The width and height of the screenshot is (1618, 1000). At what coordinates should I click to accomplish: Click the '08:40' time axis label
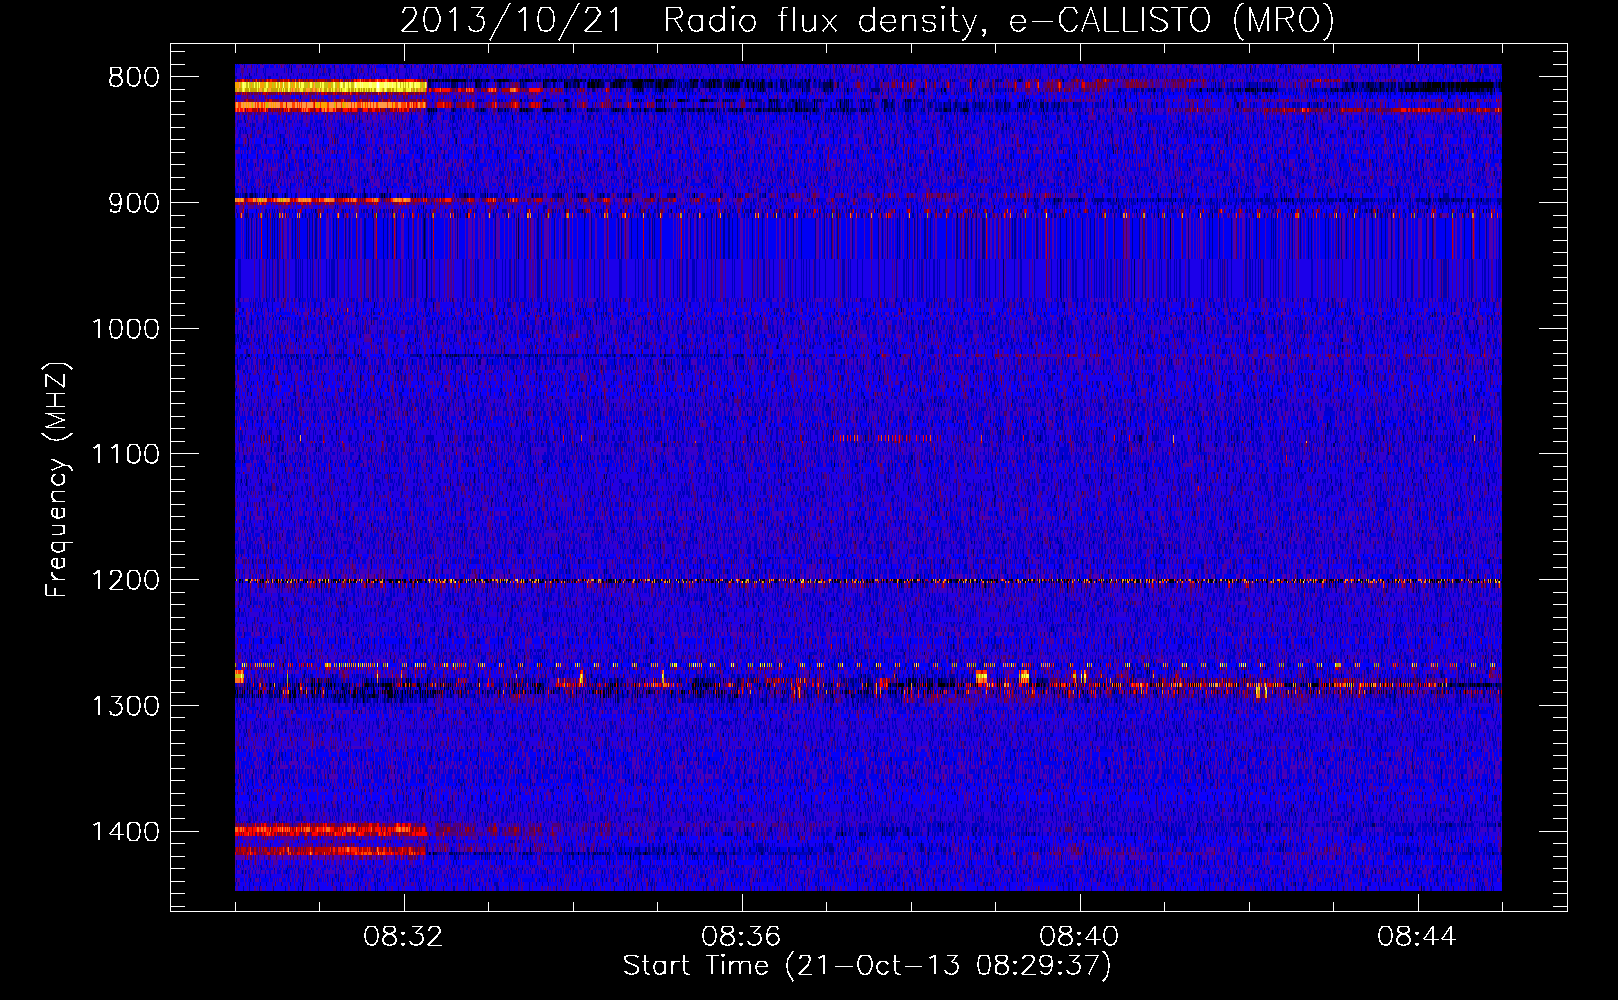1079,937
